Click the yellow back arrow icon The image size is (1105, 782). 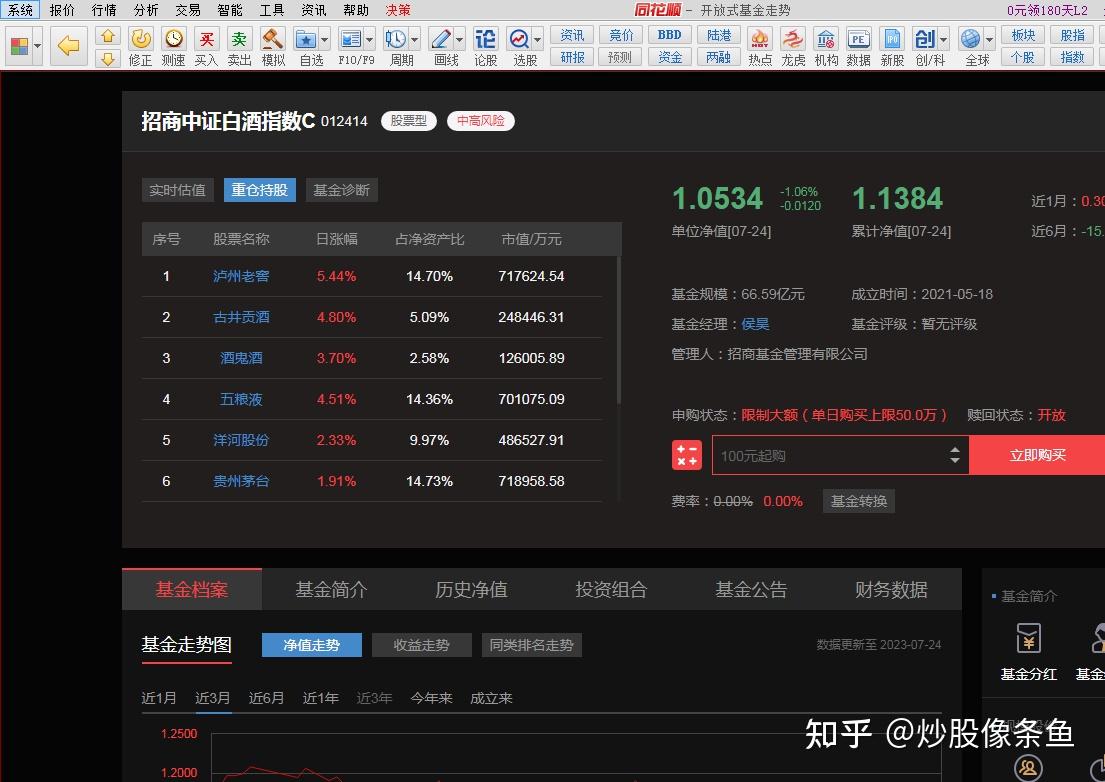[x=68, y=46]
